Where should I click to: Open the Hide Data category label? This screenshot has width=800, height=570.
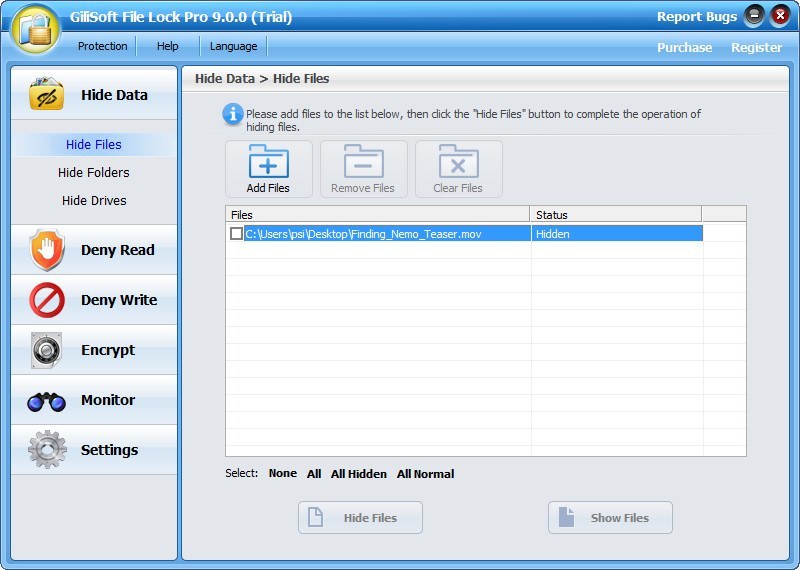click(114, 95)
